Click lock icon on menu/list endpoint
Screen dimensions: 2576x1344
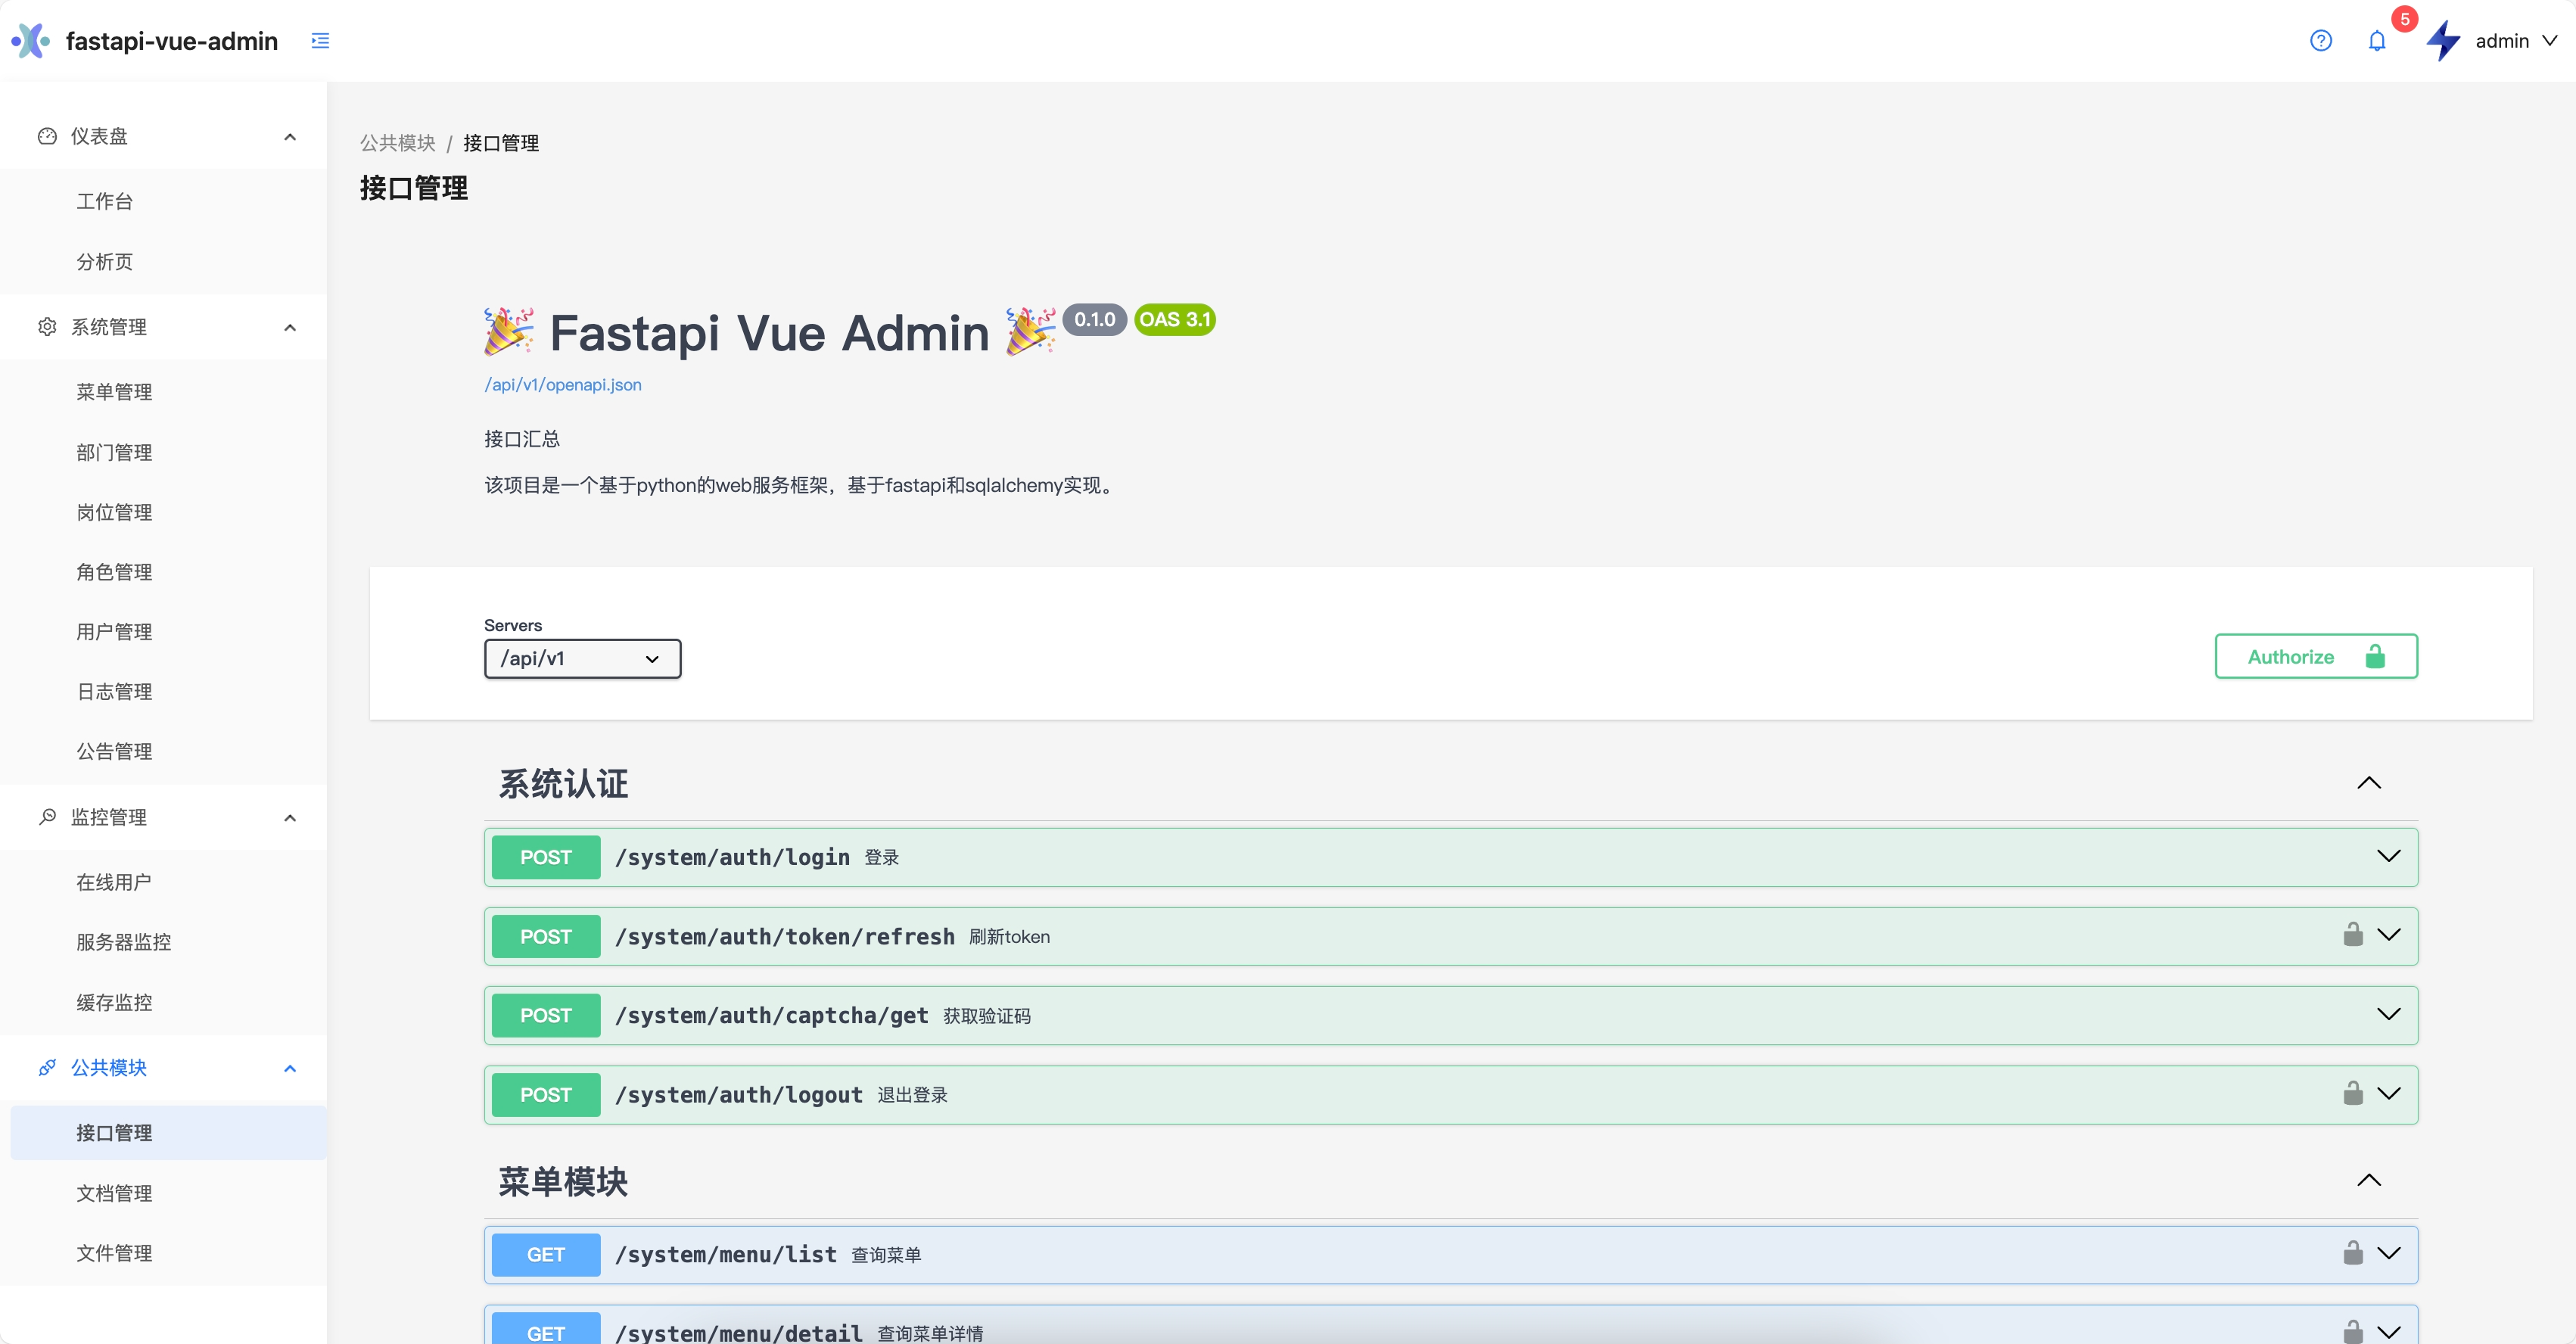point(2353,1253)
